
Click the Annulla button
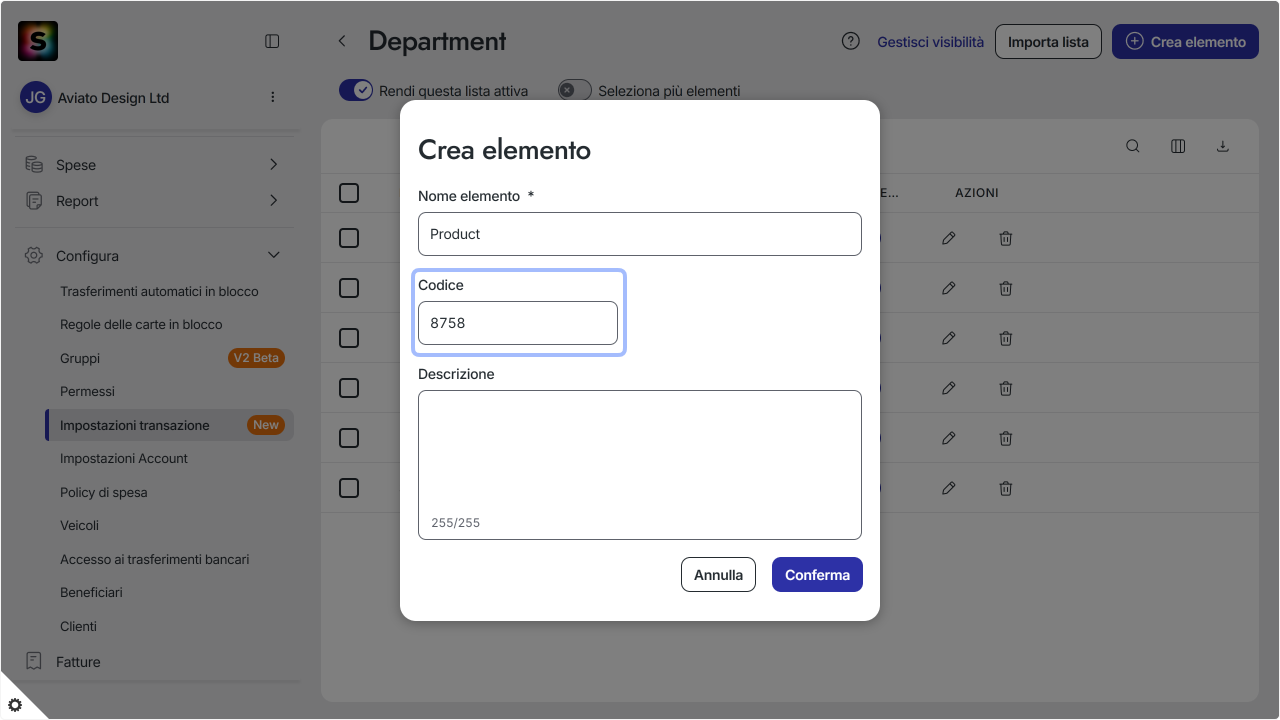(x=718, y=575)
